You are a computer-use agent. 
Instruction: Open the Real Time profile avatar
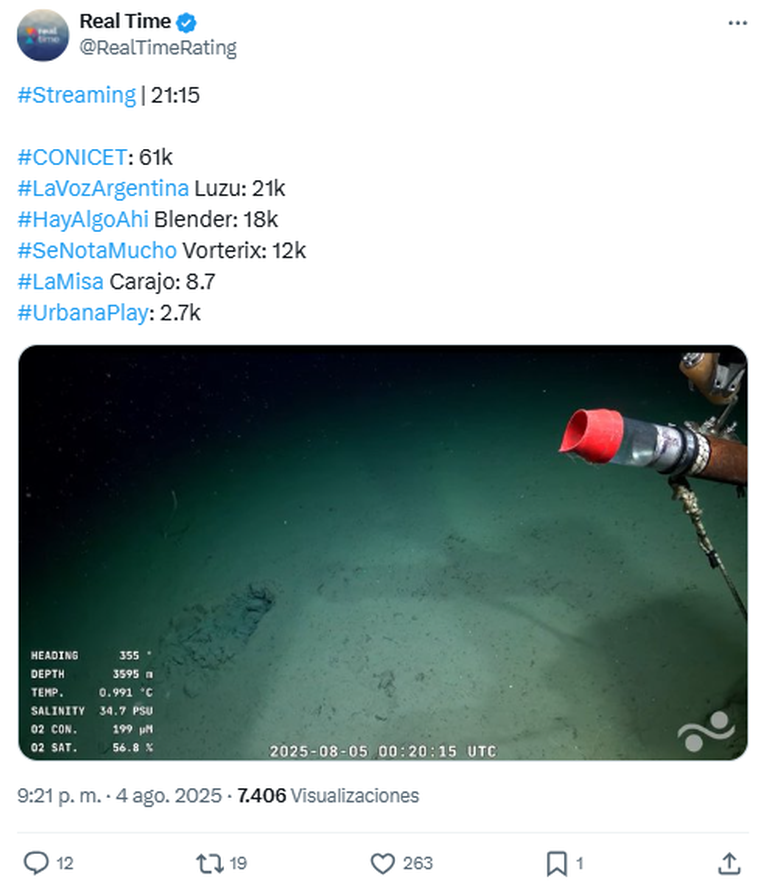coord(43,35)
